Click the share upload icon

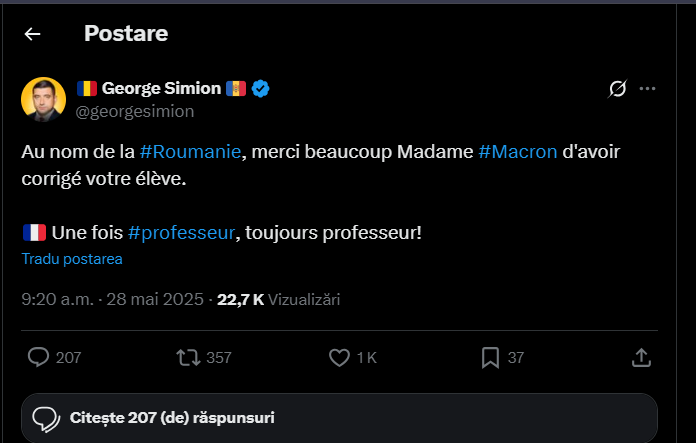coord(642,357)
